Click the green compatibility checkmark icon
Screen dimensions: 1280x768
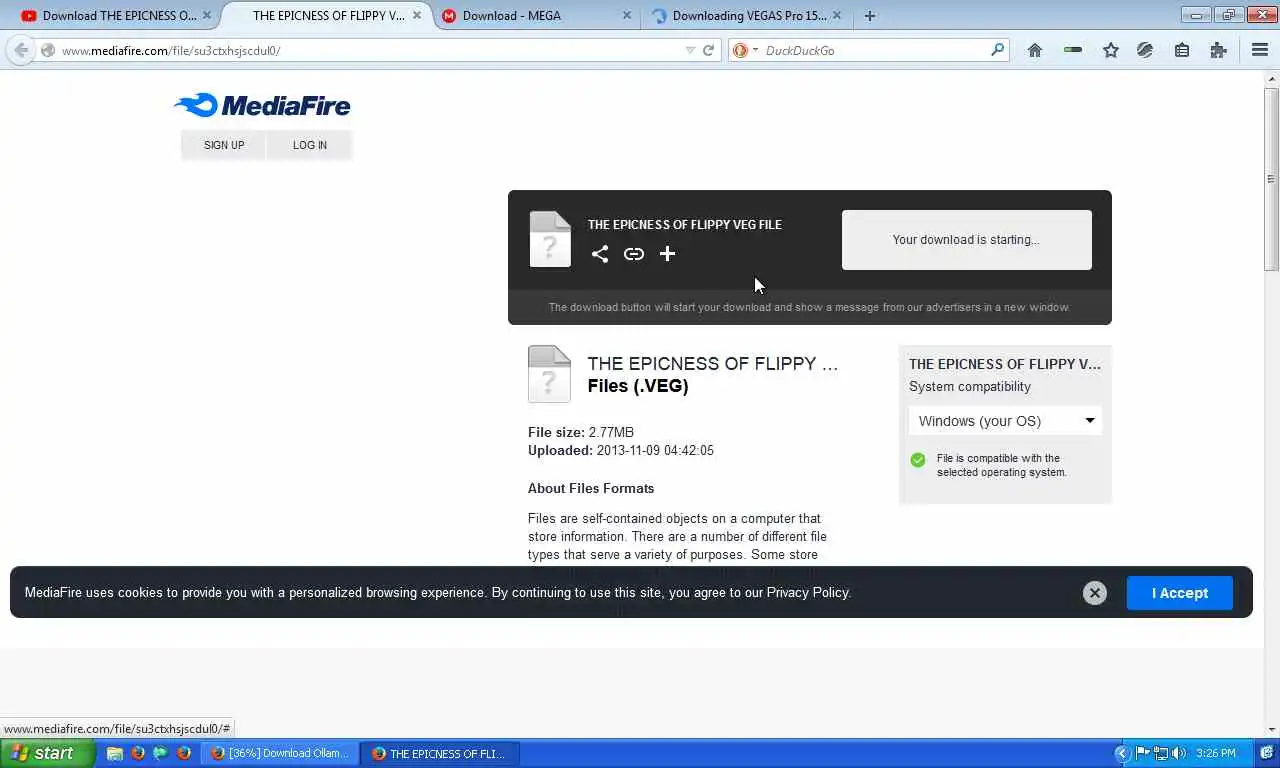(918, 460)
